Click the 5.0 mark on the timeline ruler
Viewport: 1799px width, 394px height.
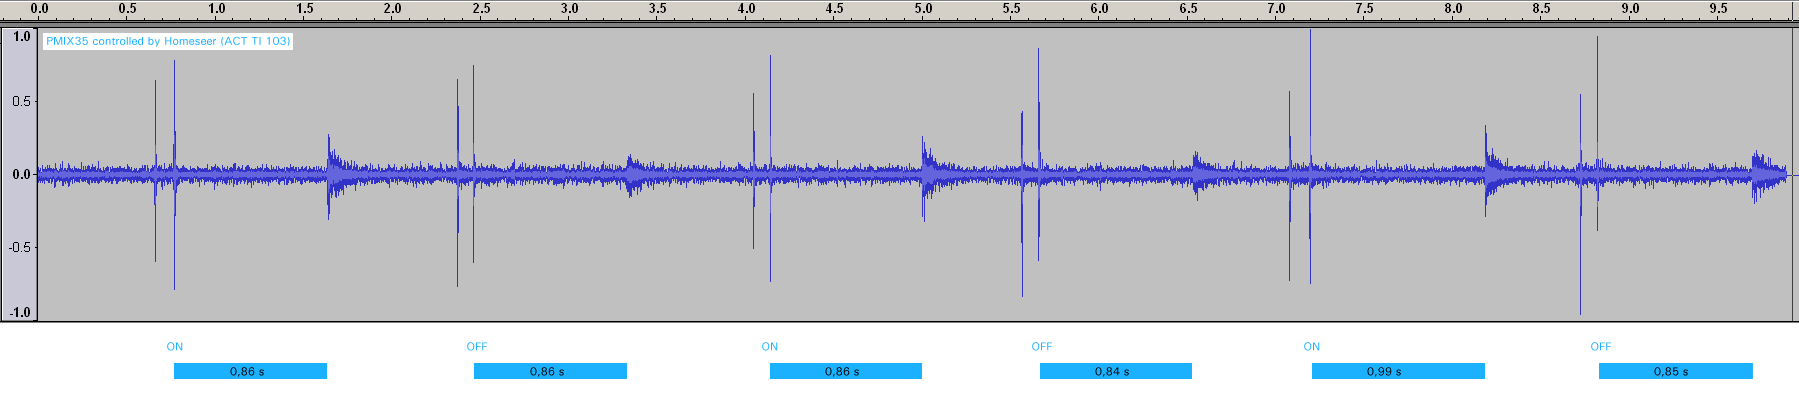click(x=923, y=8)
